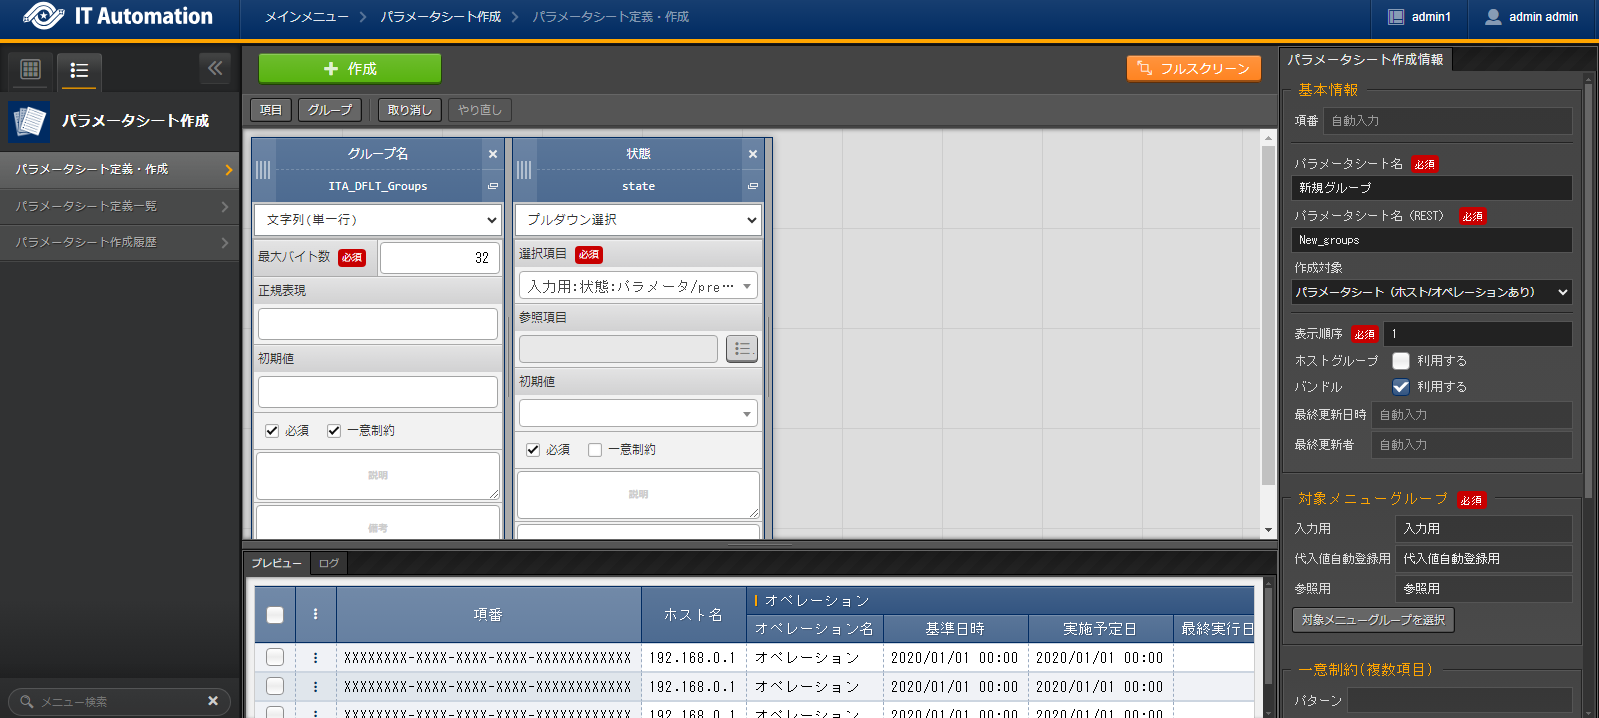1599x718 pixels.
Task: Click the copy icon beside ITA_DFLT_Groups
Action: (x=493, y=186)
